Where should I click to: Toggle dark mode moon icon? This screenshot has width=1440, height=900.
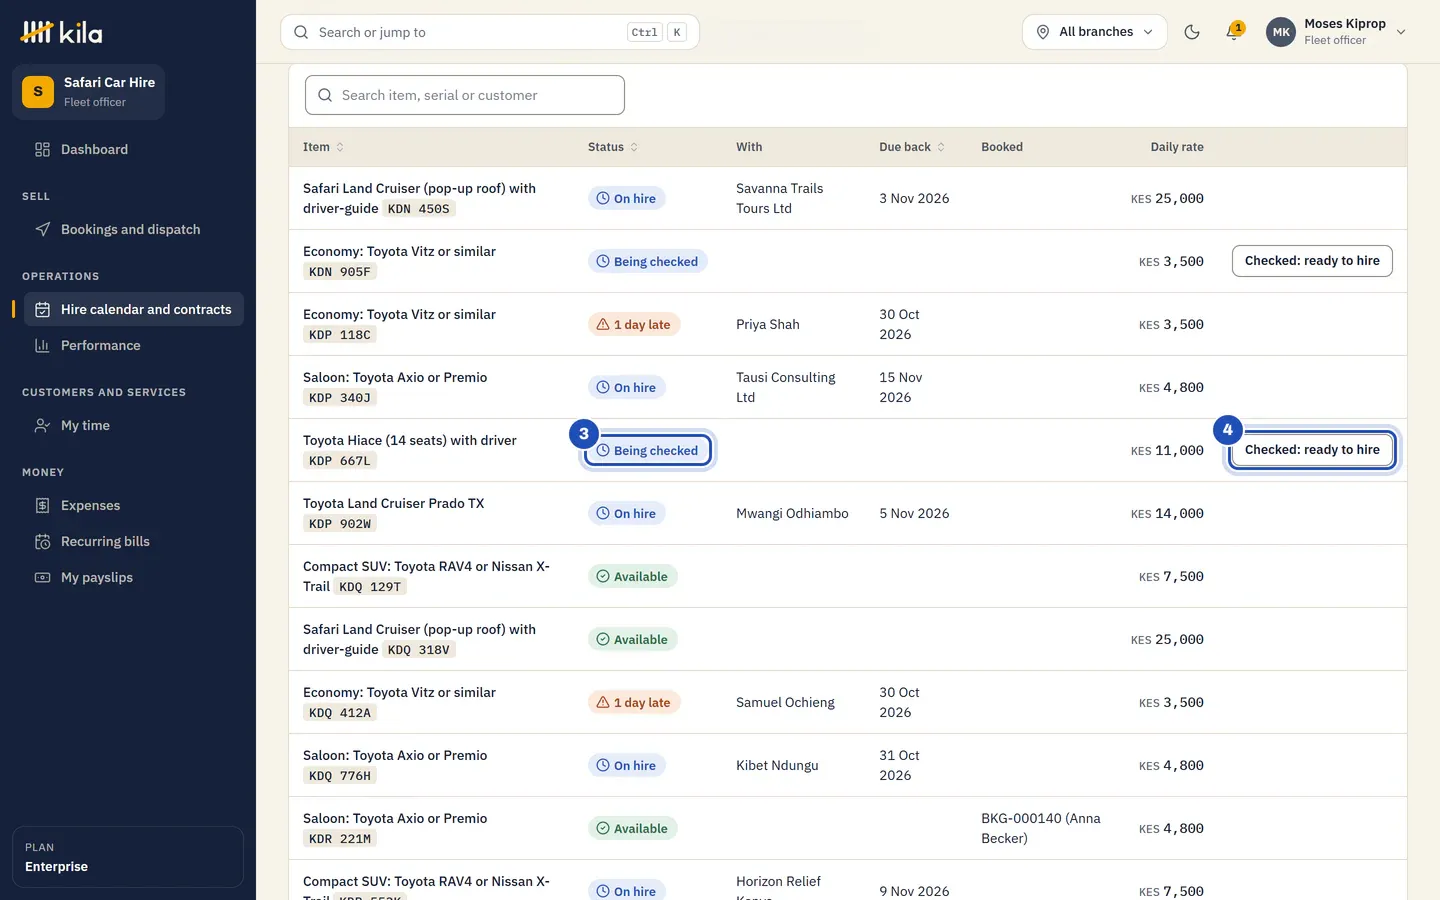[x=1192, y=32]
